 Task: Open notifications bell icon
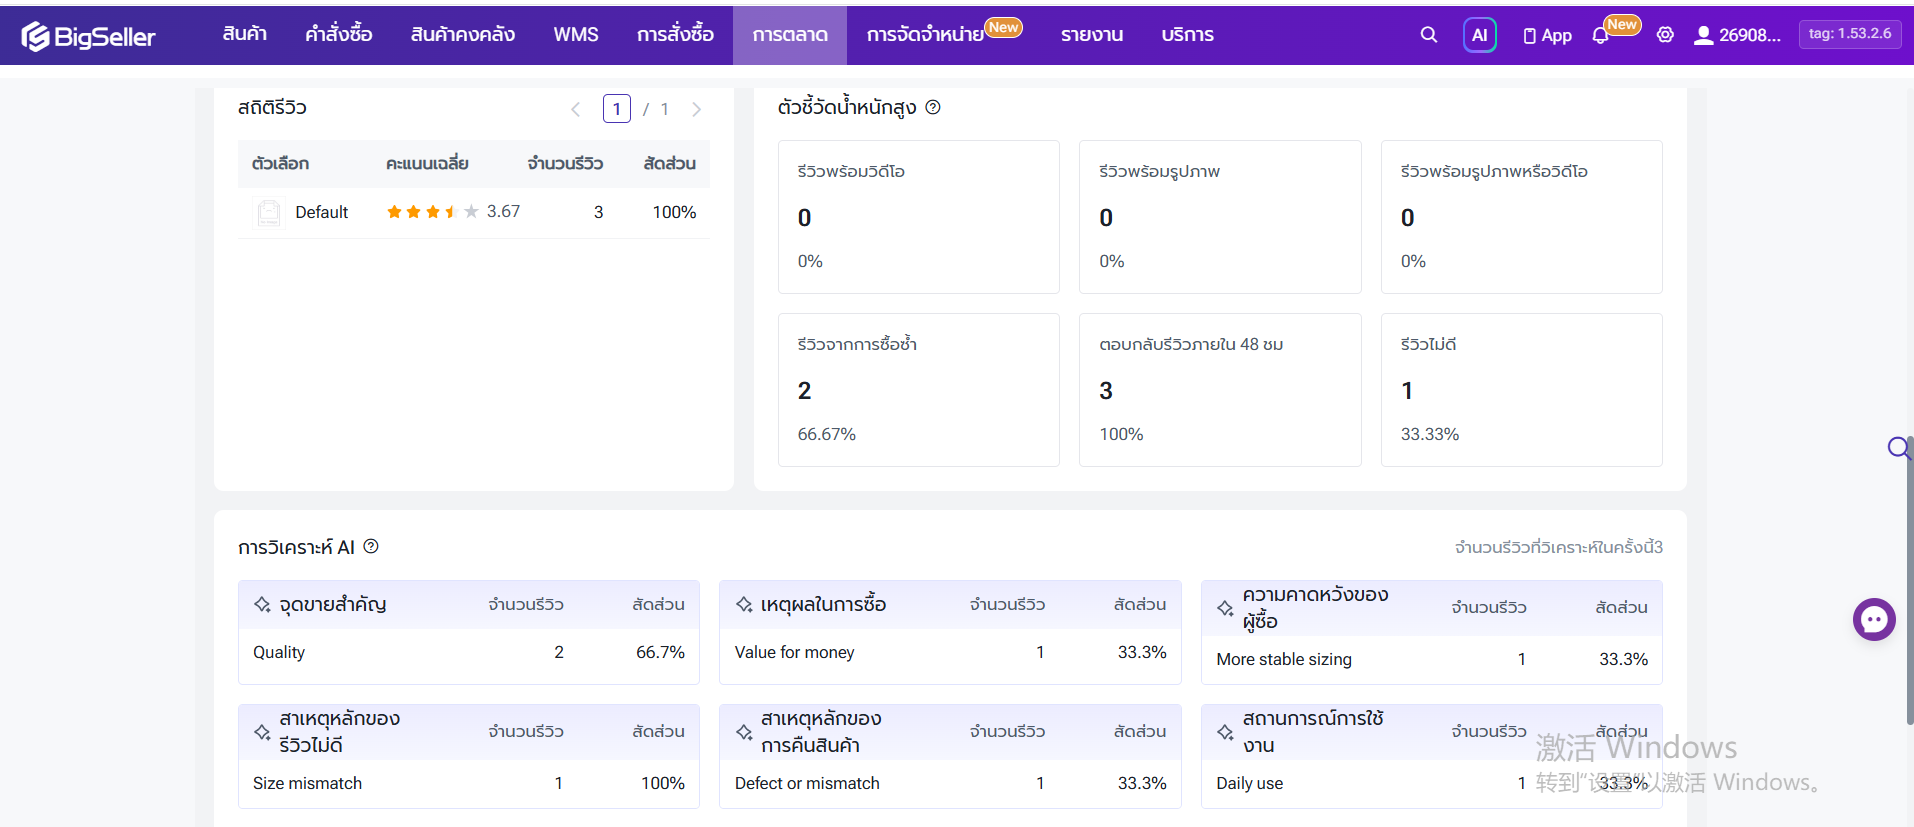[1600, 36]
